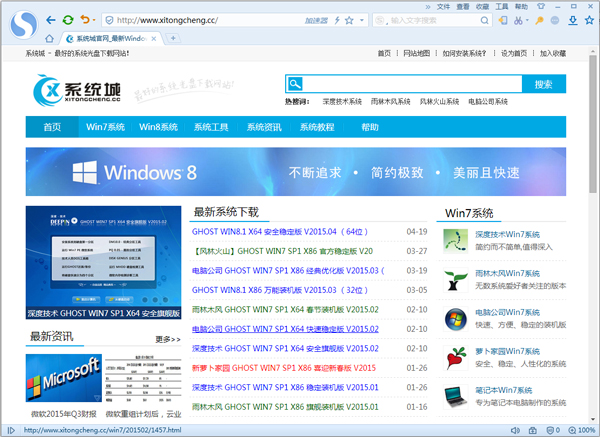This screenshot has height=437, width=600.
Task: Click the 深度技术Win7系统 icon
Action: coord(455,241)
